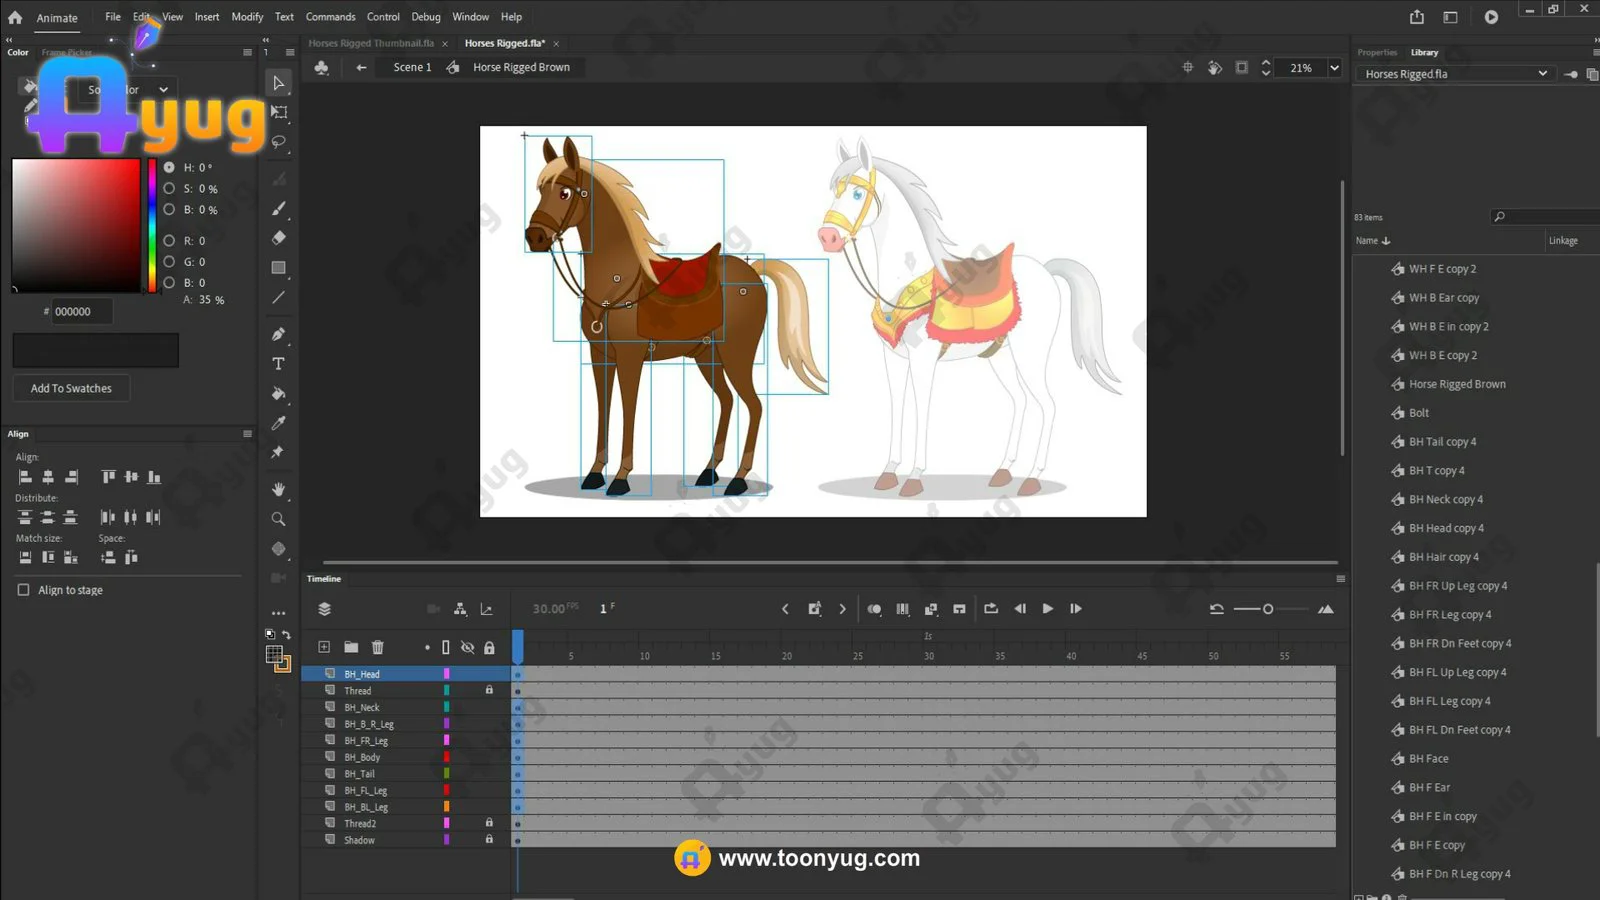Pick the Eyedropper tool
Image resolution: width=1600 pixels, height=900 pixels.
(278, 423)
